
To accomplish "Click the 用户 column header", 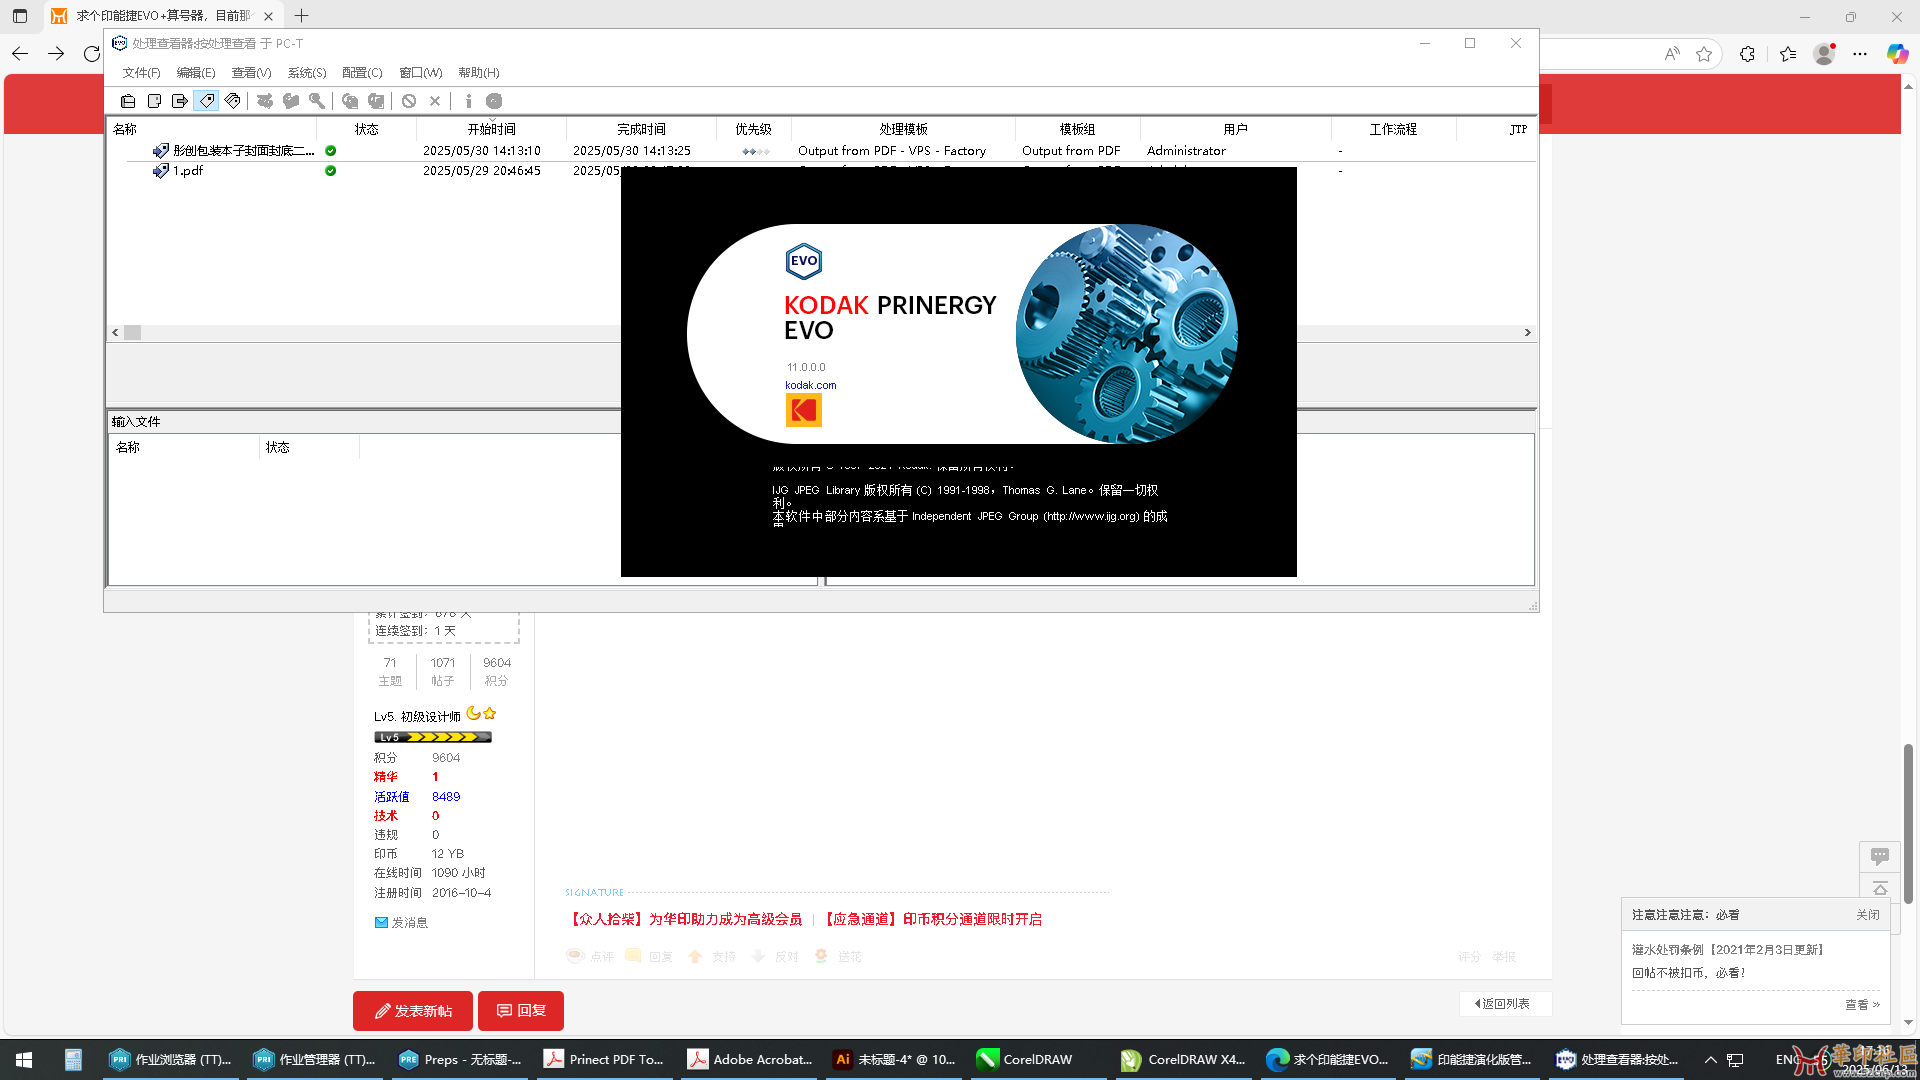I will (x=1235, y=129).
